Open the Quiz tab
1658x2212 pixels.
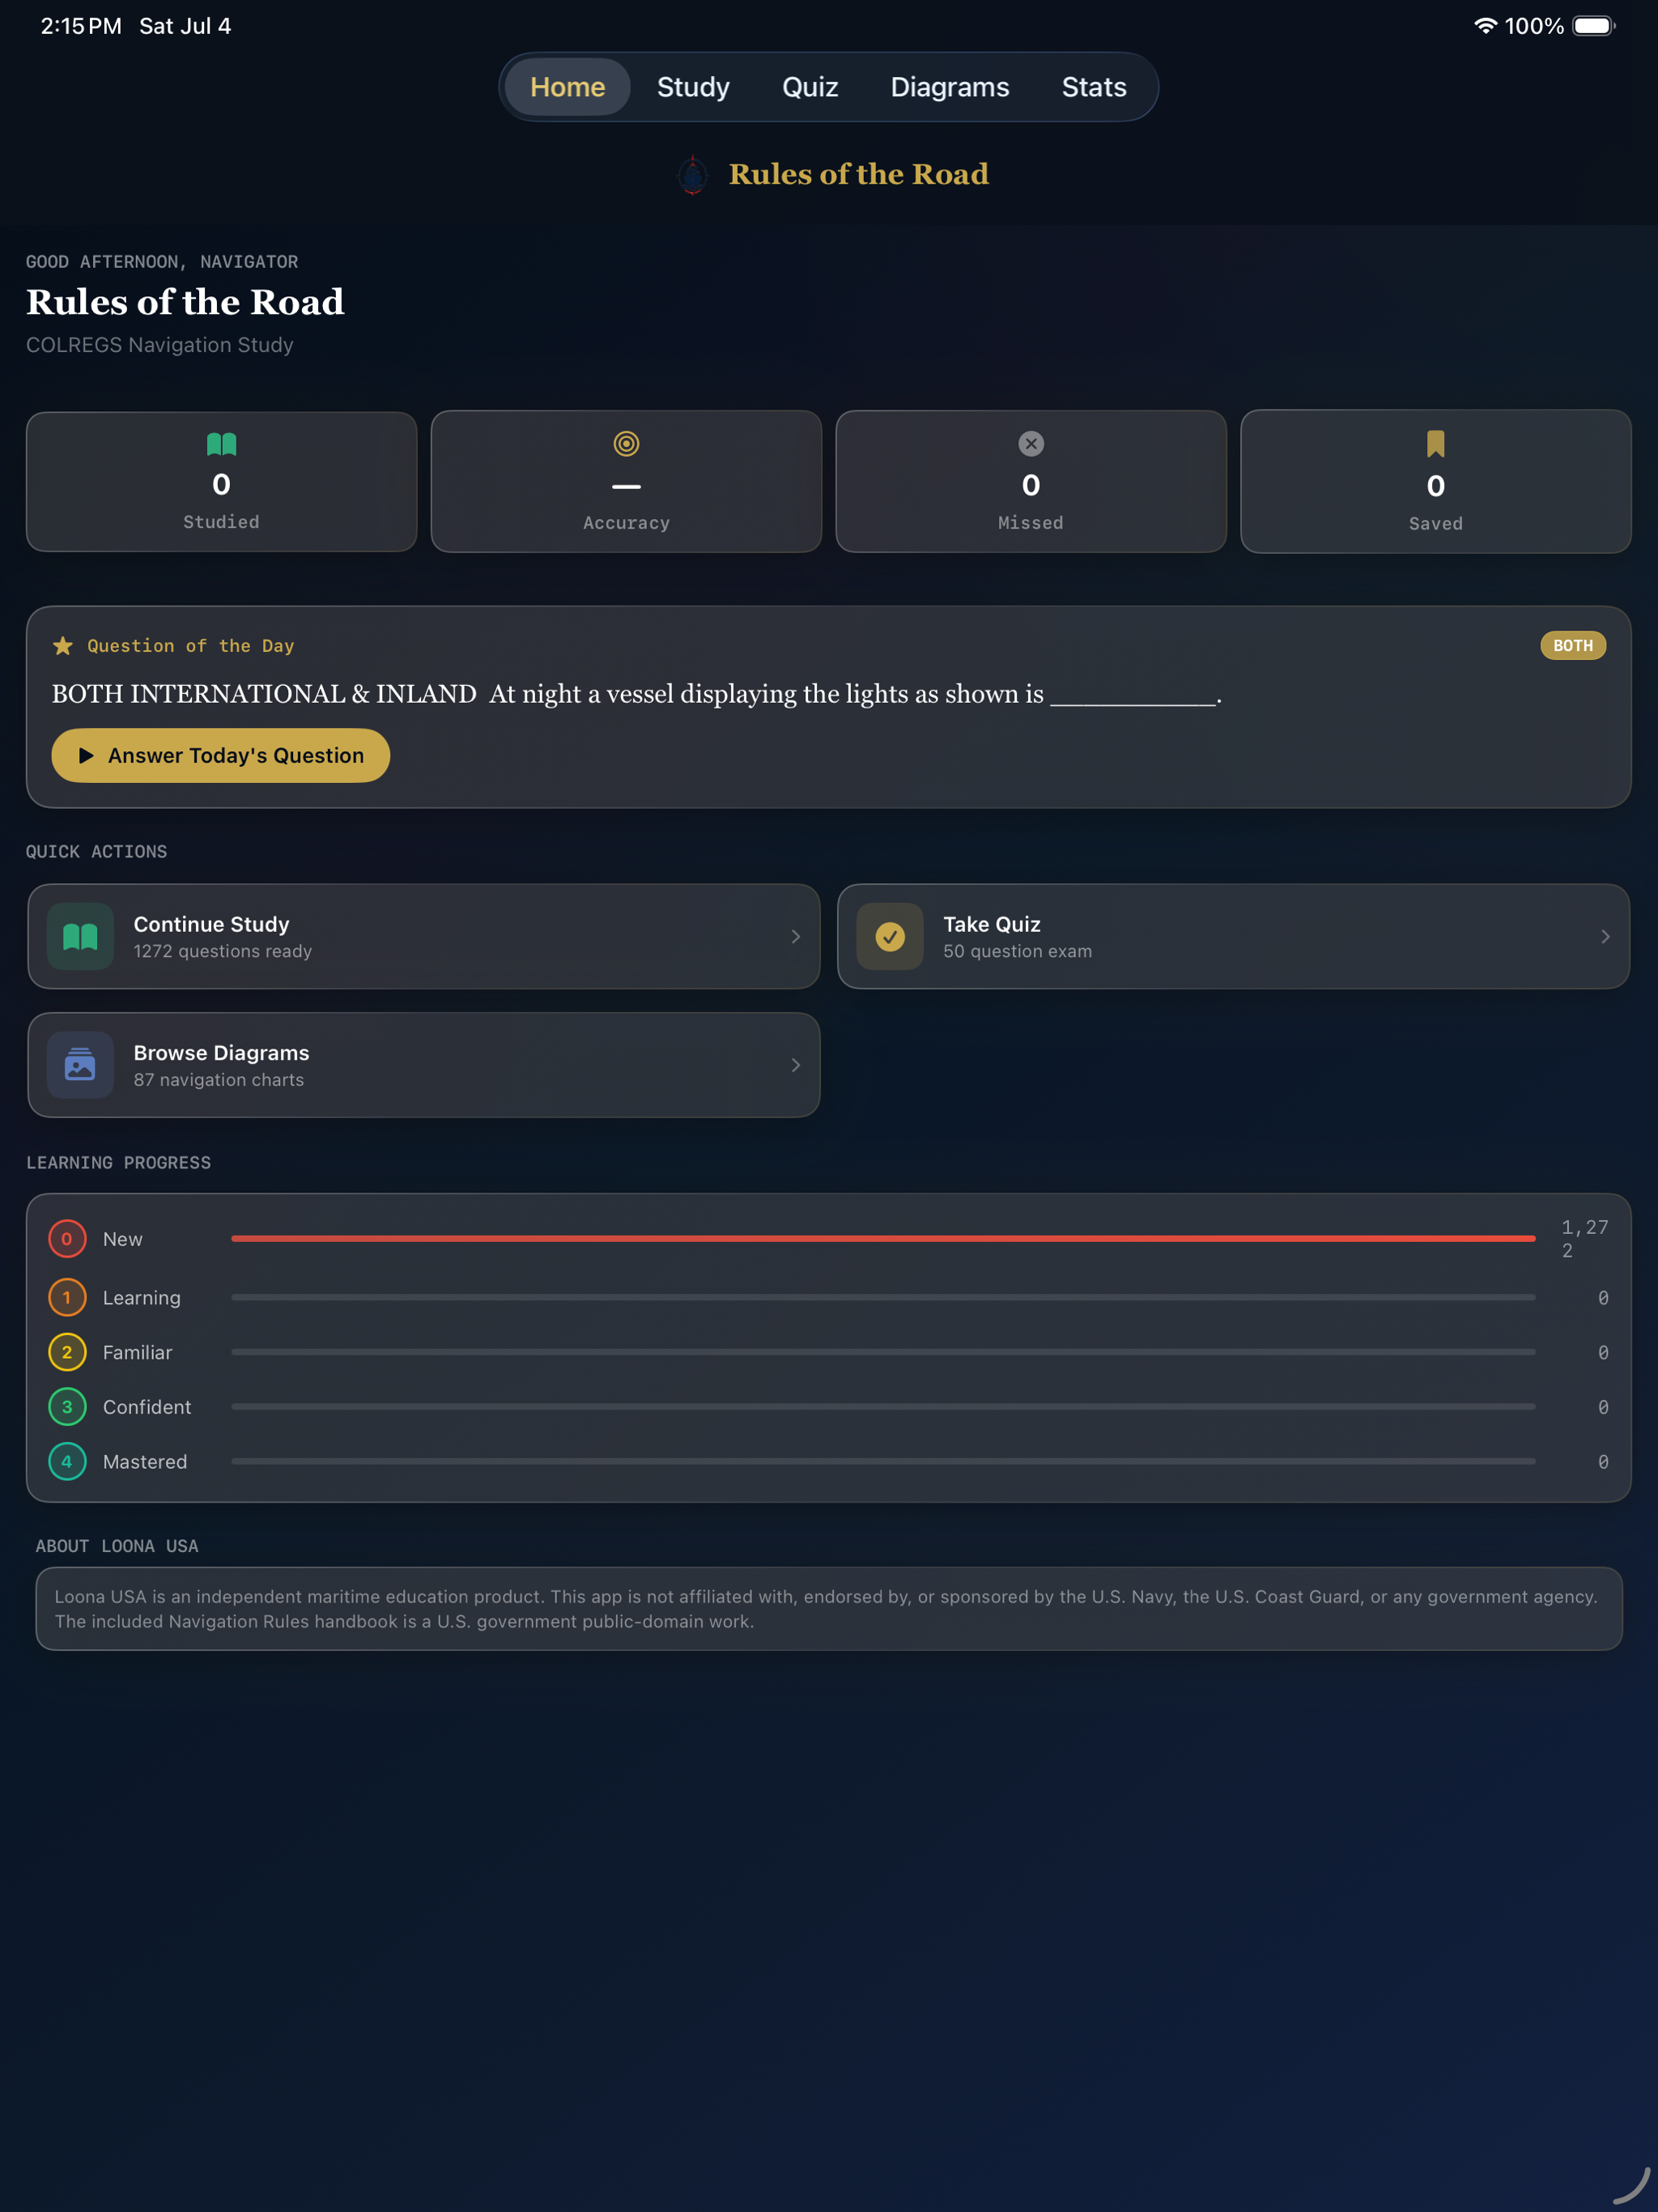click(x=810, y=87)
